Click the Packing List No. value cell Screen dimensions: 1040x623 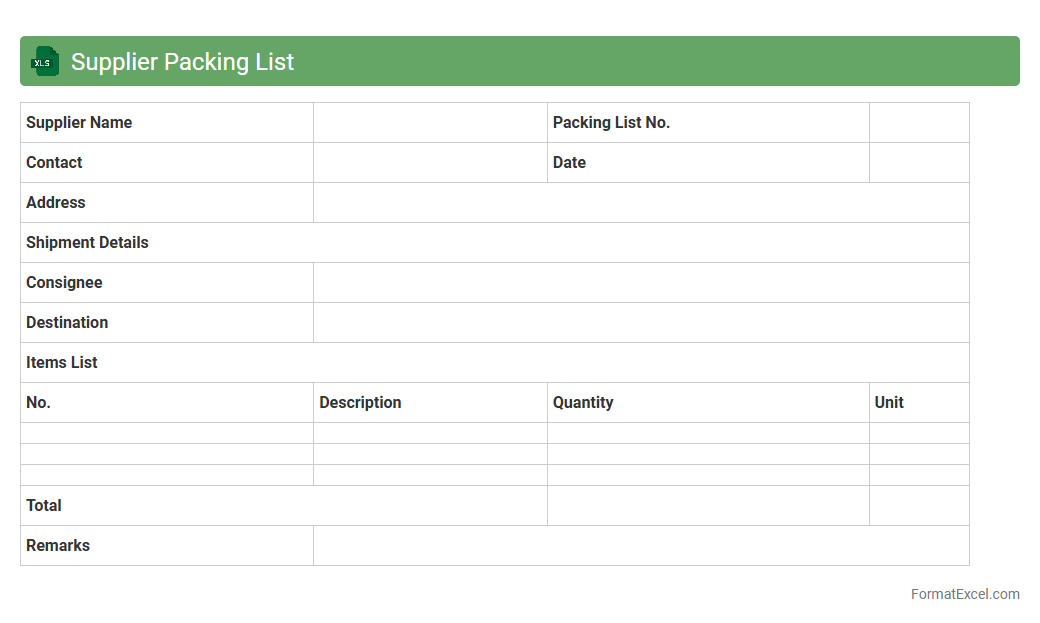918,123
